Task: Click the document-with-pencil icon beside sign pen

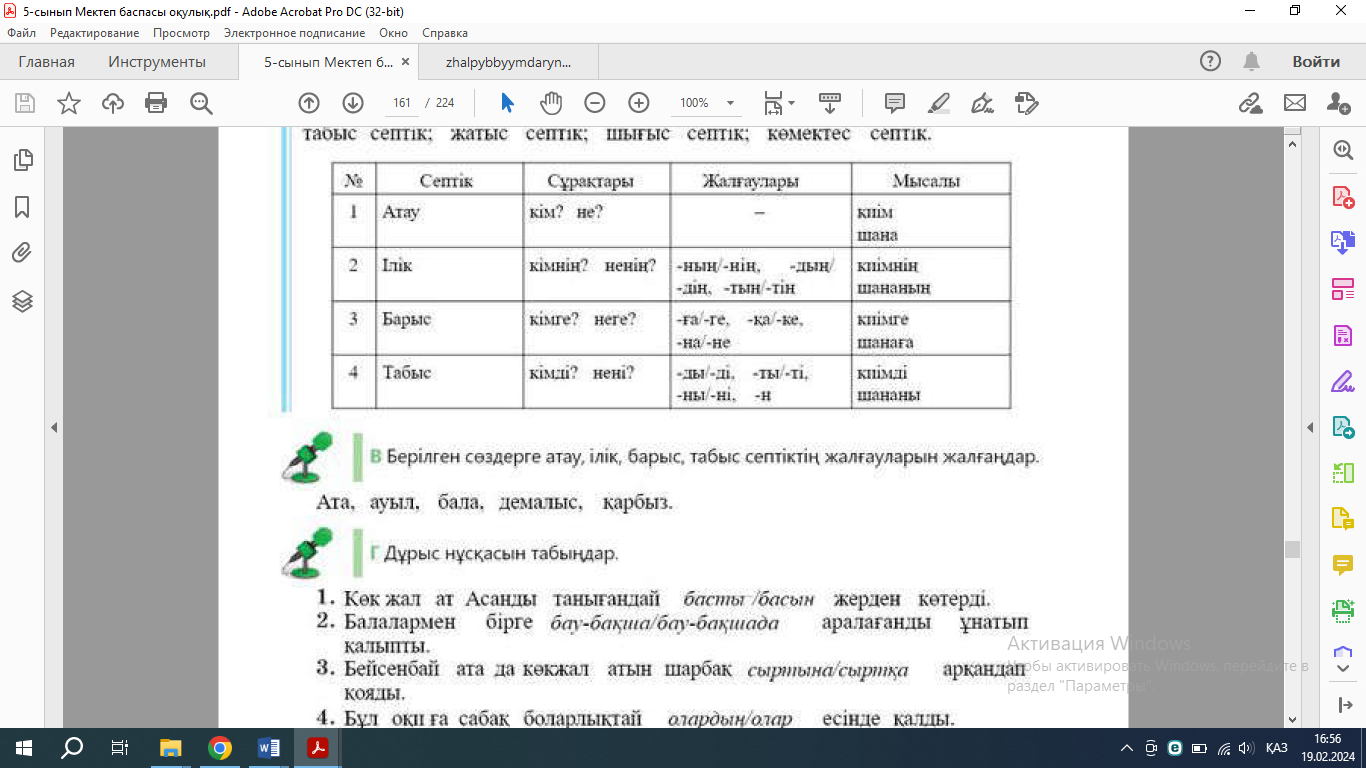Action: pos(1027,103)
